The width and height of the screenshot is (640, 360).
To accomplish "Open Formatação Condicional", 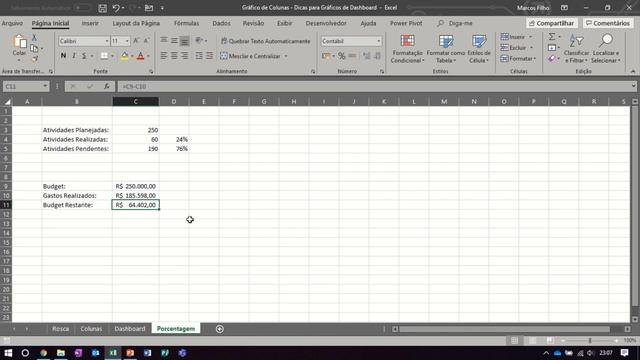I will [x=407, y=49].
